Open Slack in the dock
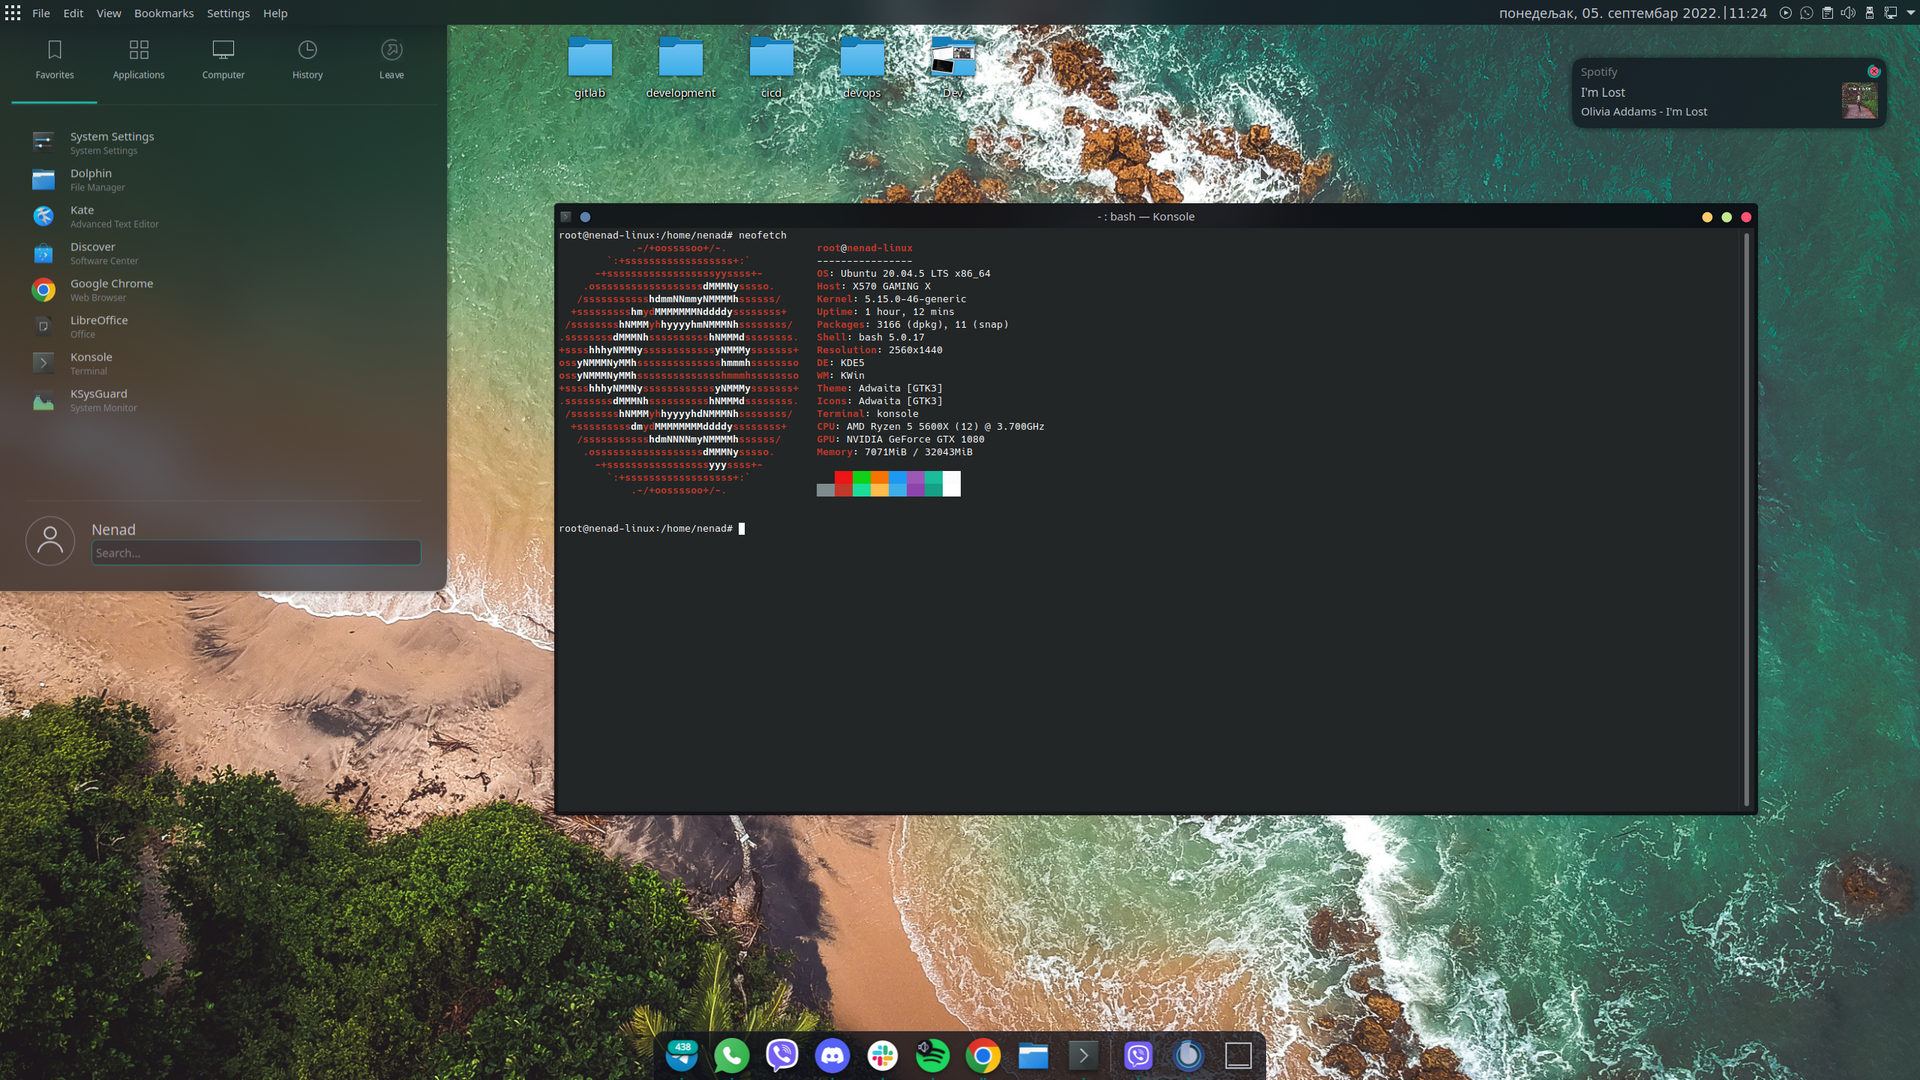The width and height of the screenshot is (1920, 1080). [882, 1055]
